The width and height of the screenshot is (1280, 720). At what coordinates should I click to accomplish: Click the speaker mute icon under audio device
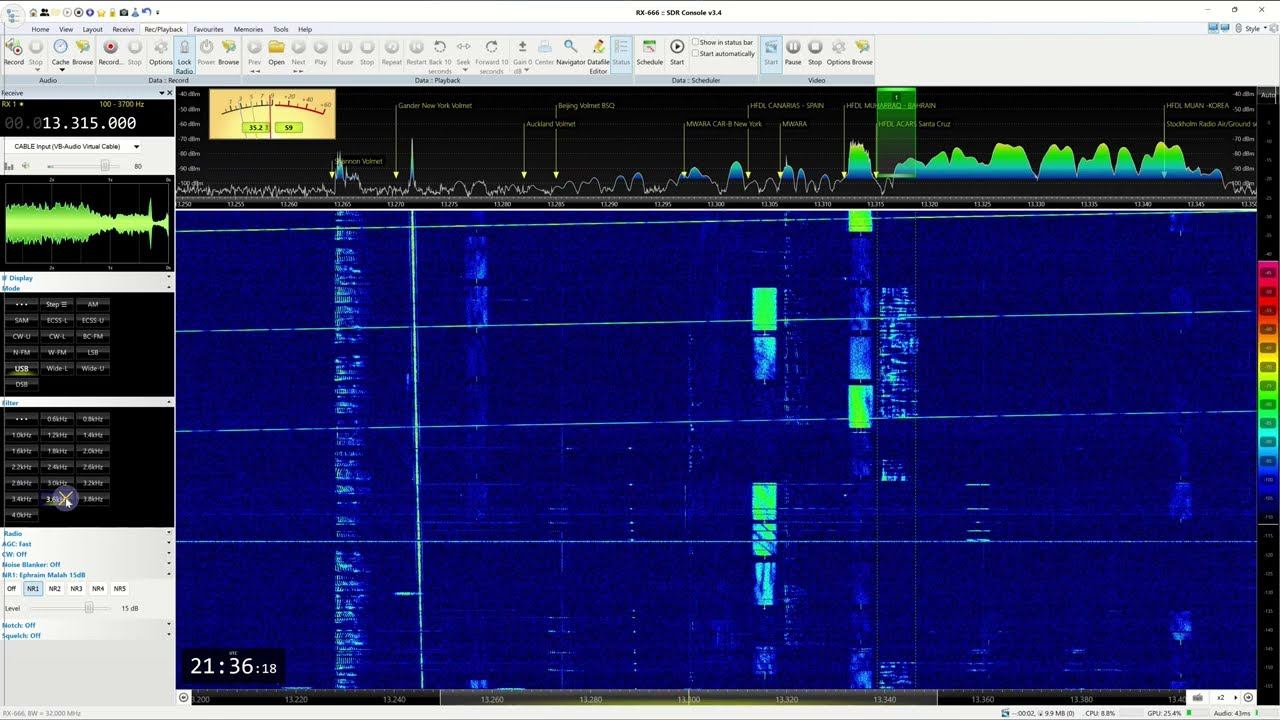pyautogui.click(x=25, y=166)
